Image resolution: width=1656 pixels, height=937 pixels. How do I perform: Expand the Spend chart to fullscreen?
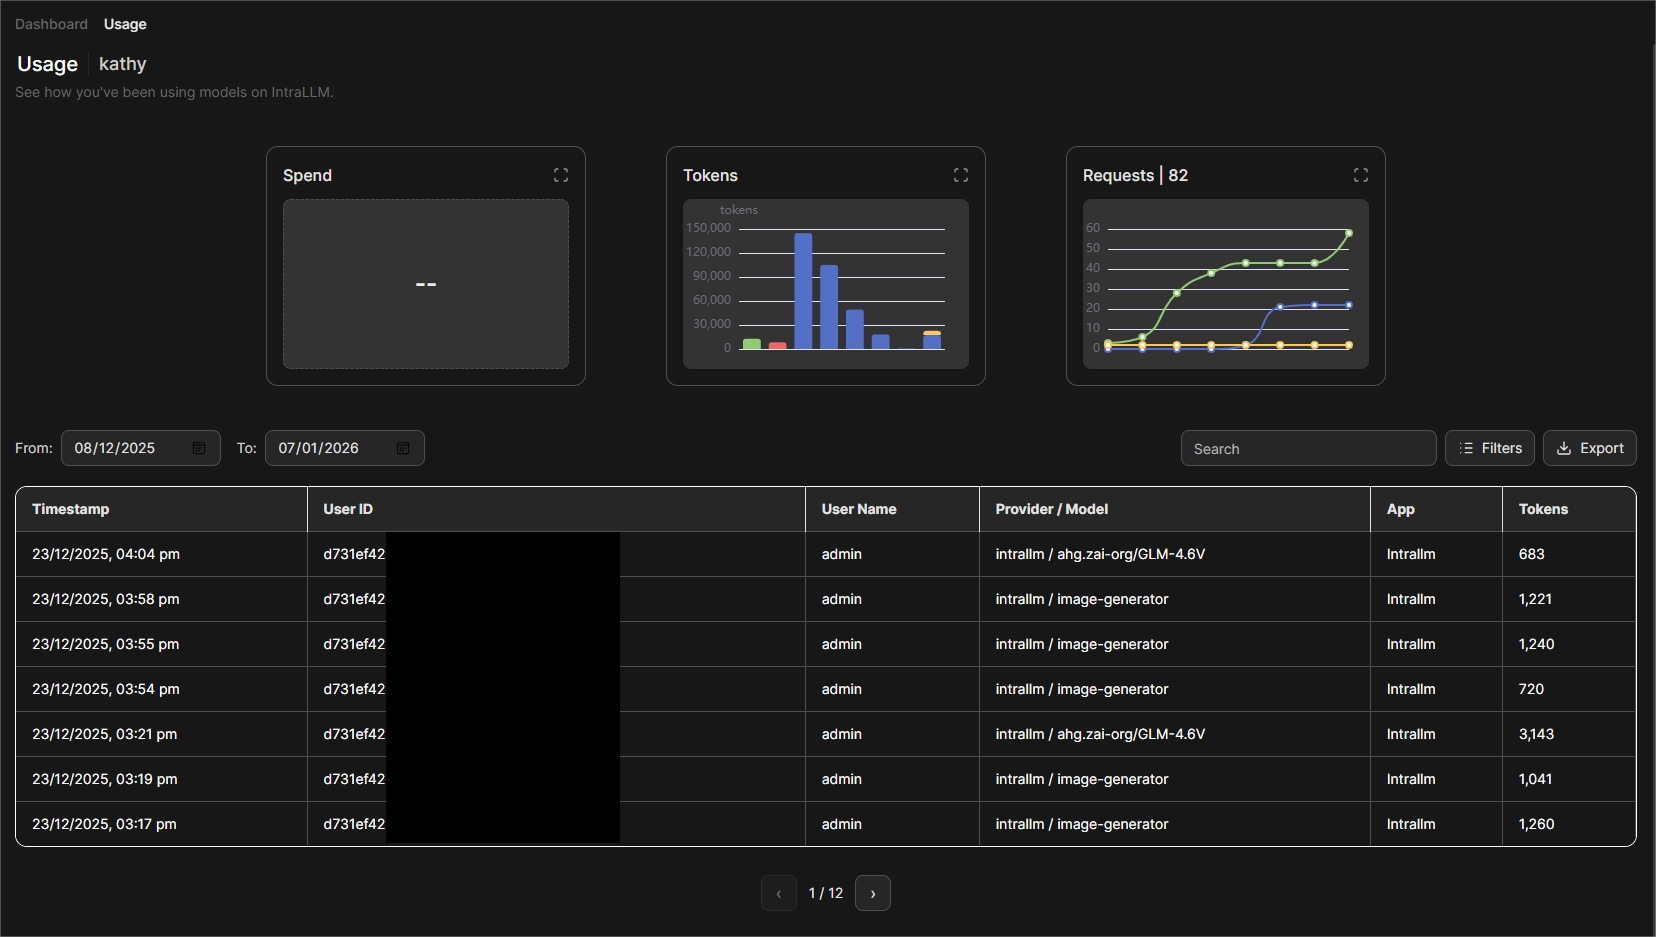click(x=561, y=175)
